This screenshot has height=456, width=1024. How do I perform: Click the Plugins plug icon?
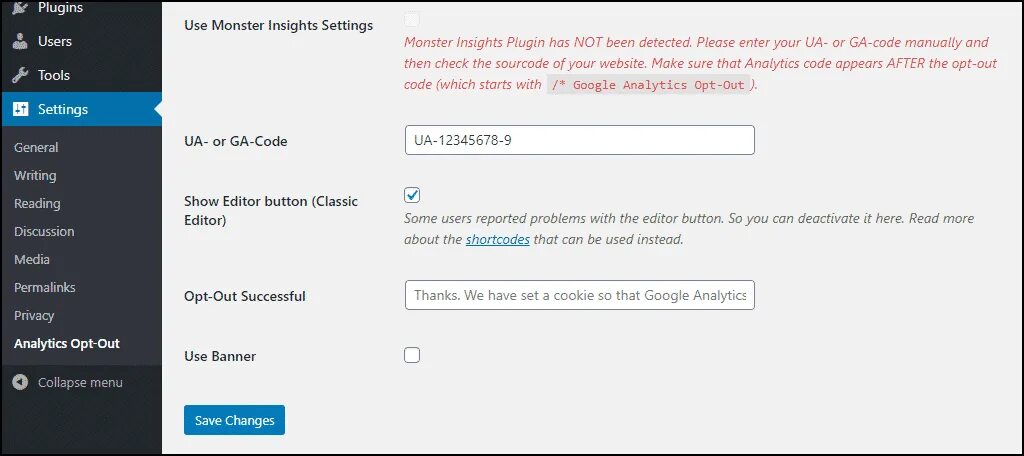[x=20, y=8]
